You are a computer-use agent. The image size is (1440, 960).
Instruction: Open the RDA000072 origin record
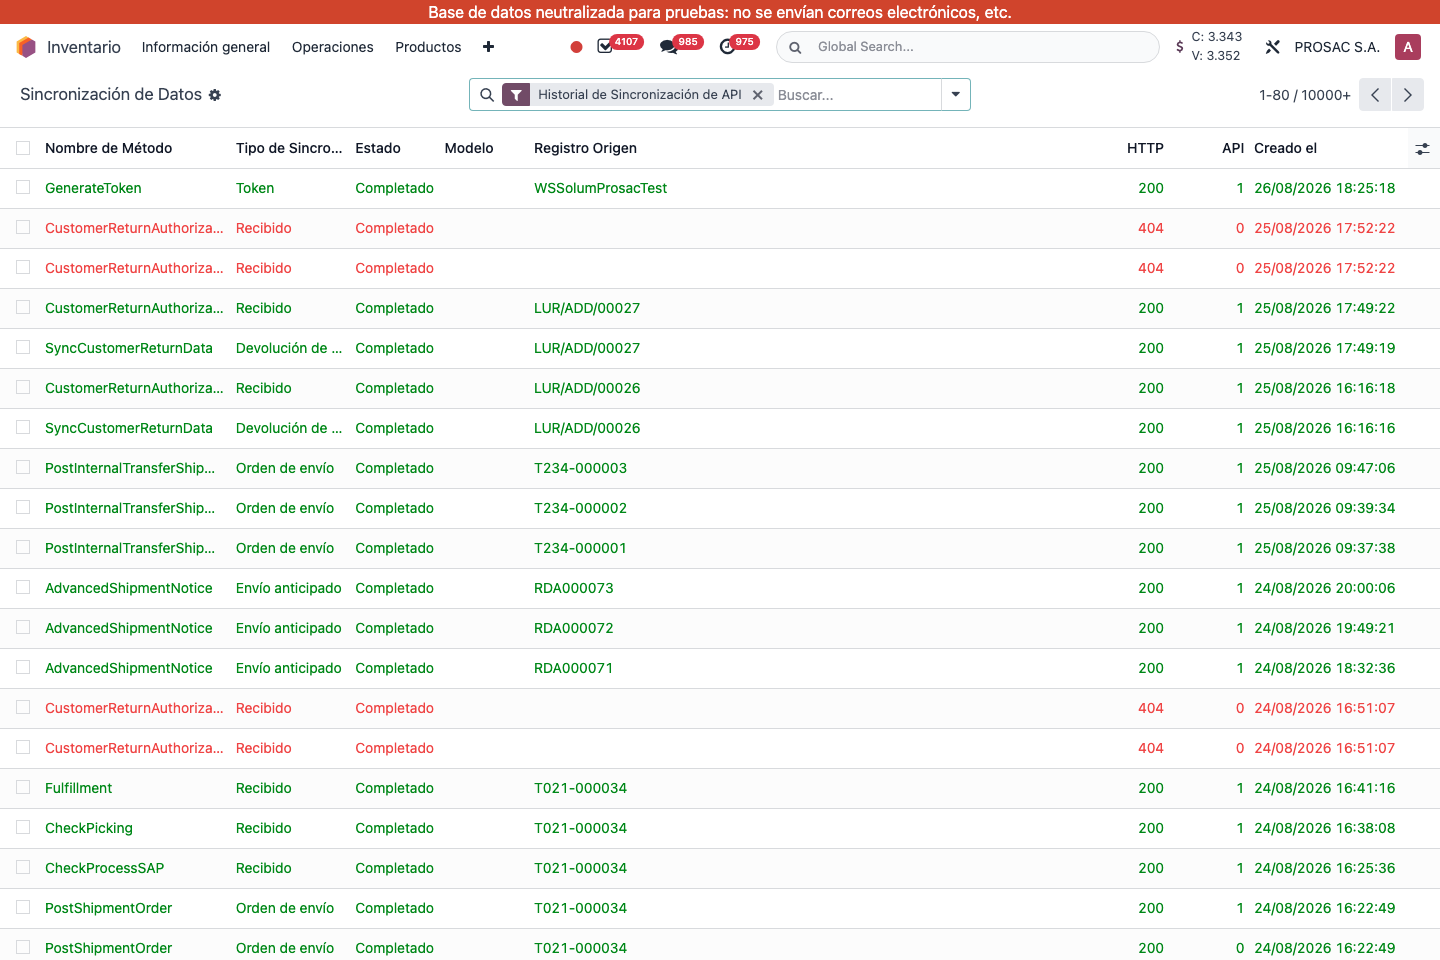coord(574,628)
